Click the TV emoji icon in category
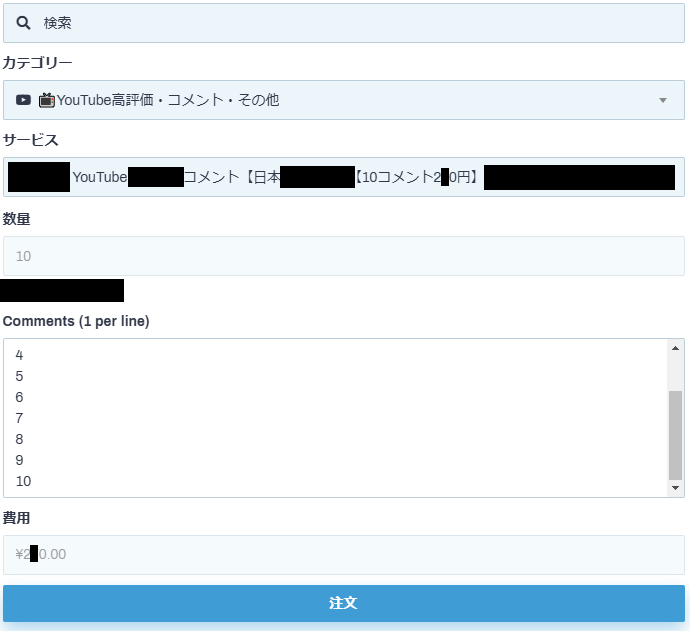The height and width of the screenshot is (631, 690). tap(47, 100)
